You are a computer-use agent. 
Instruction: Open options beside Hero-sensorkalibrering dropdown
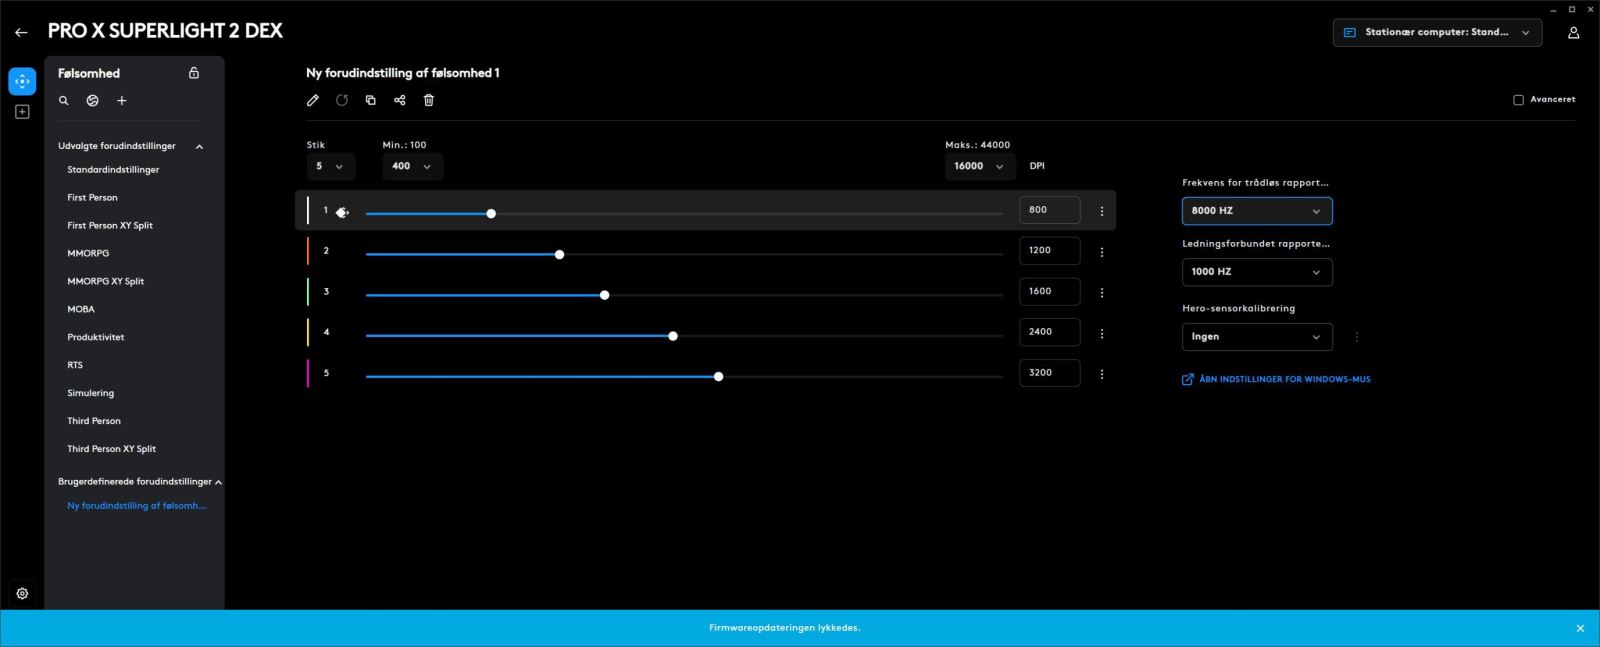(1357, 337)
